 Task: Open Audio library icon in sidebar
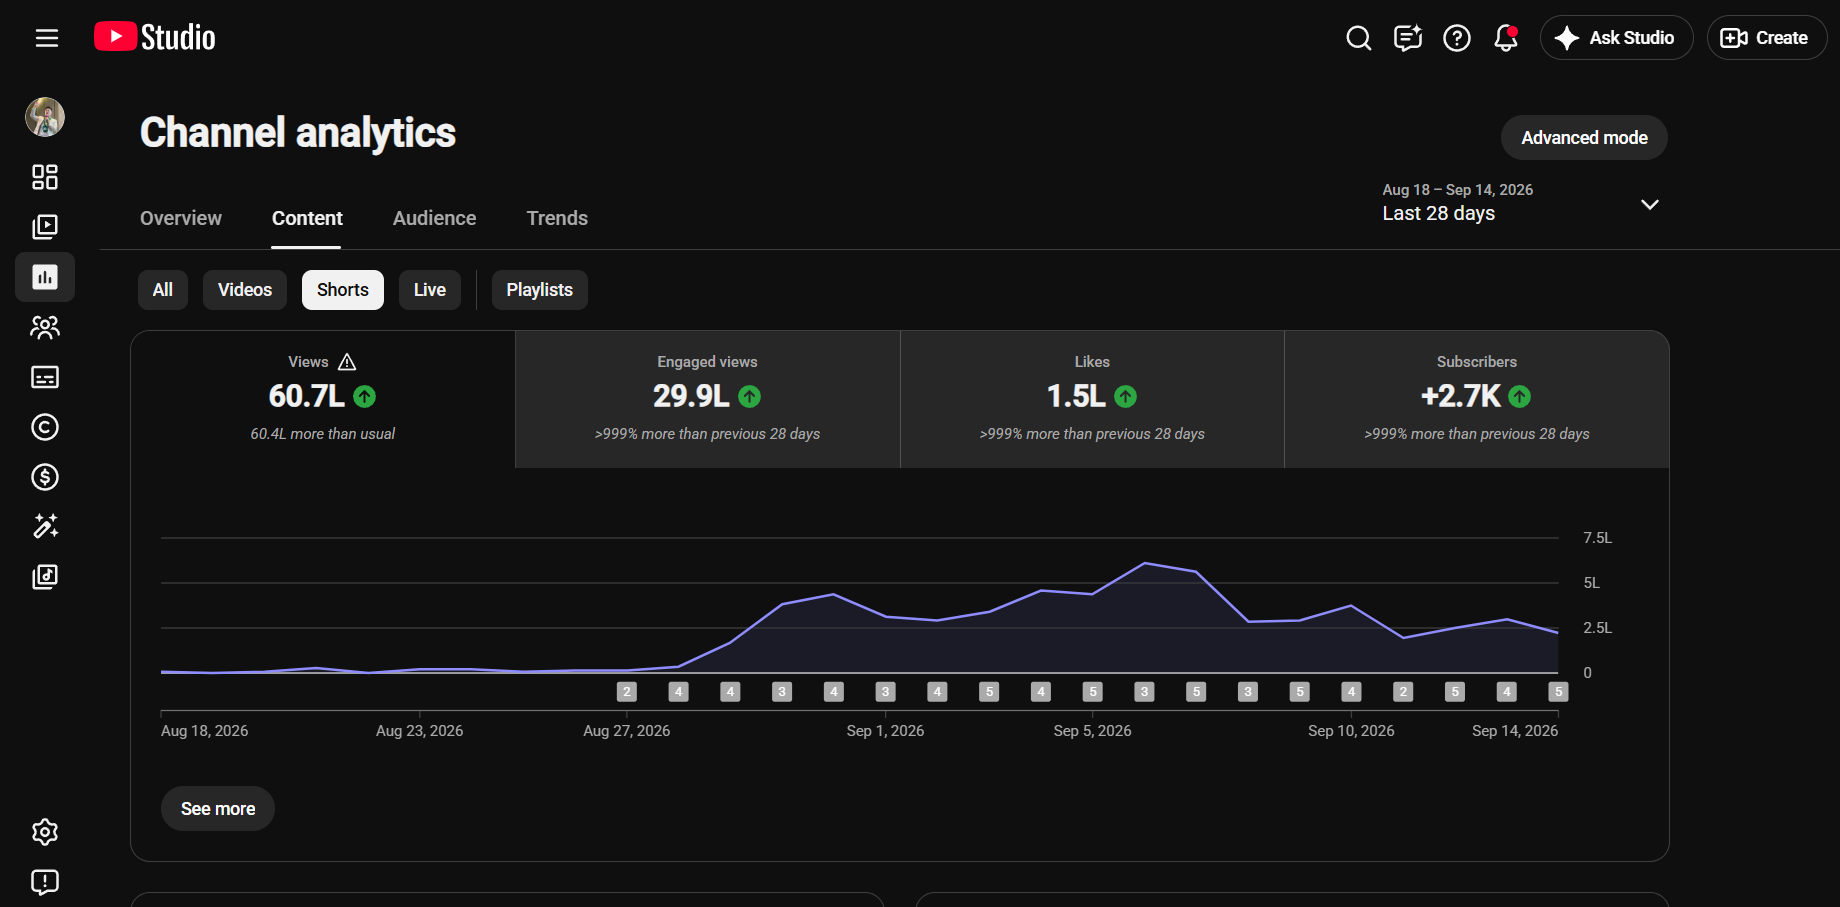45,577
